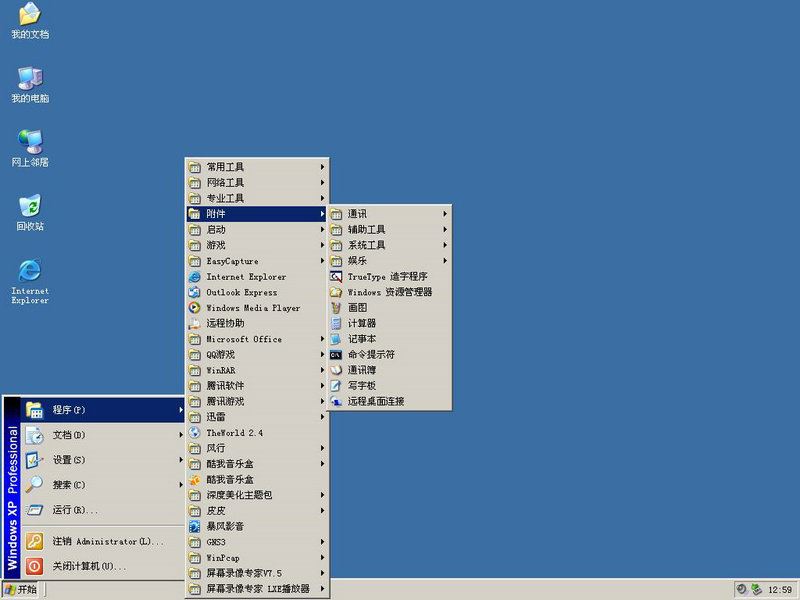Choose 注销 Administrator(L)...
Viewport: 800px width, 600px height.
(103, 541)
